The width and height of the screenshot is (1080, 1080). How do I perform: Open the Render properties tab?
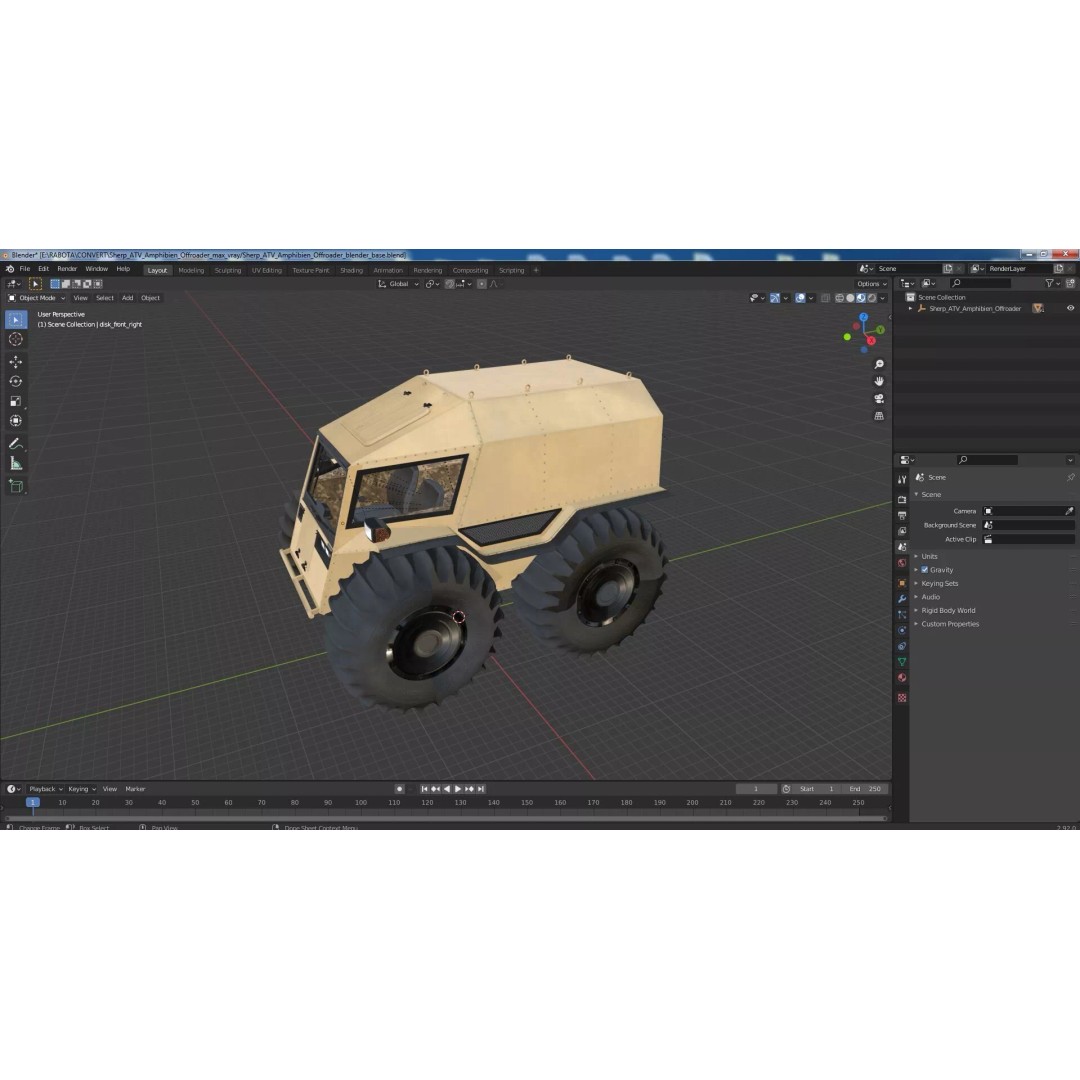[x=902, y=499]
